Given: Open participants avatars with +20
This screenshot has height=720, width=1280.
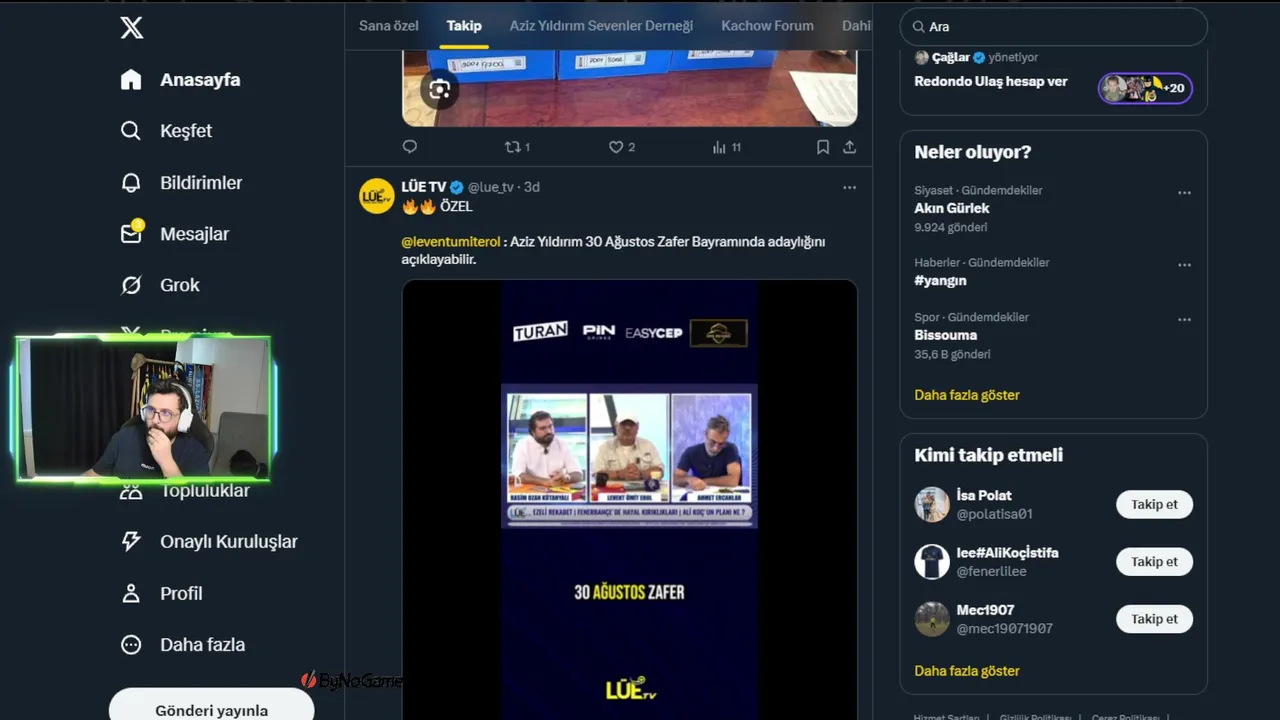Looking at the screenshot, I should tap(1145, 88).
